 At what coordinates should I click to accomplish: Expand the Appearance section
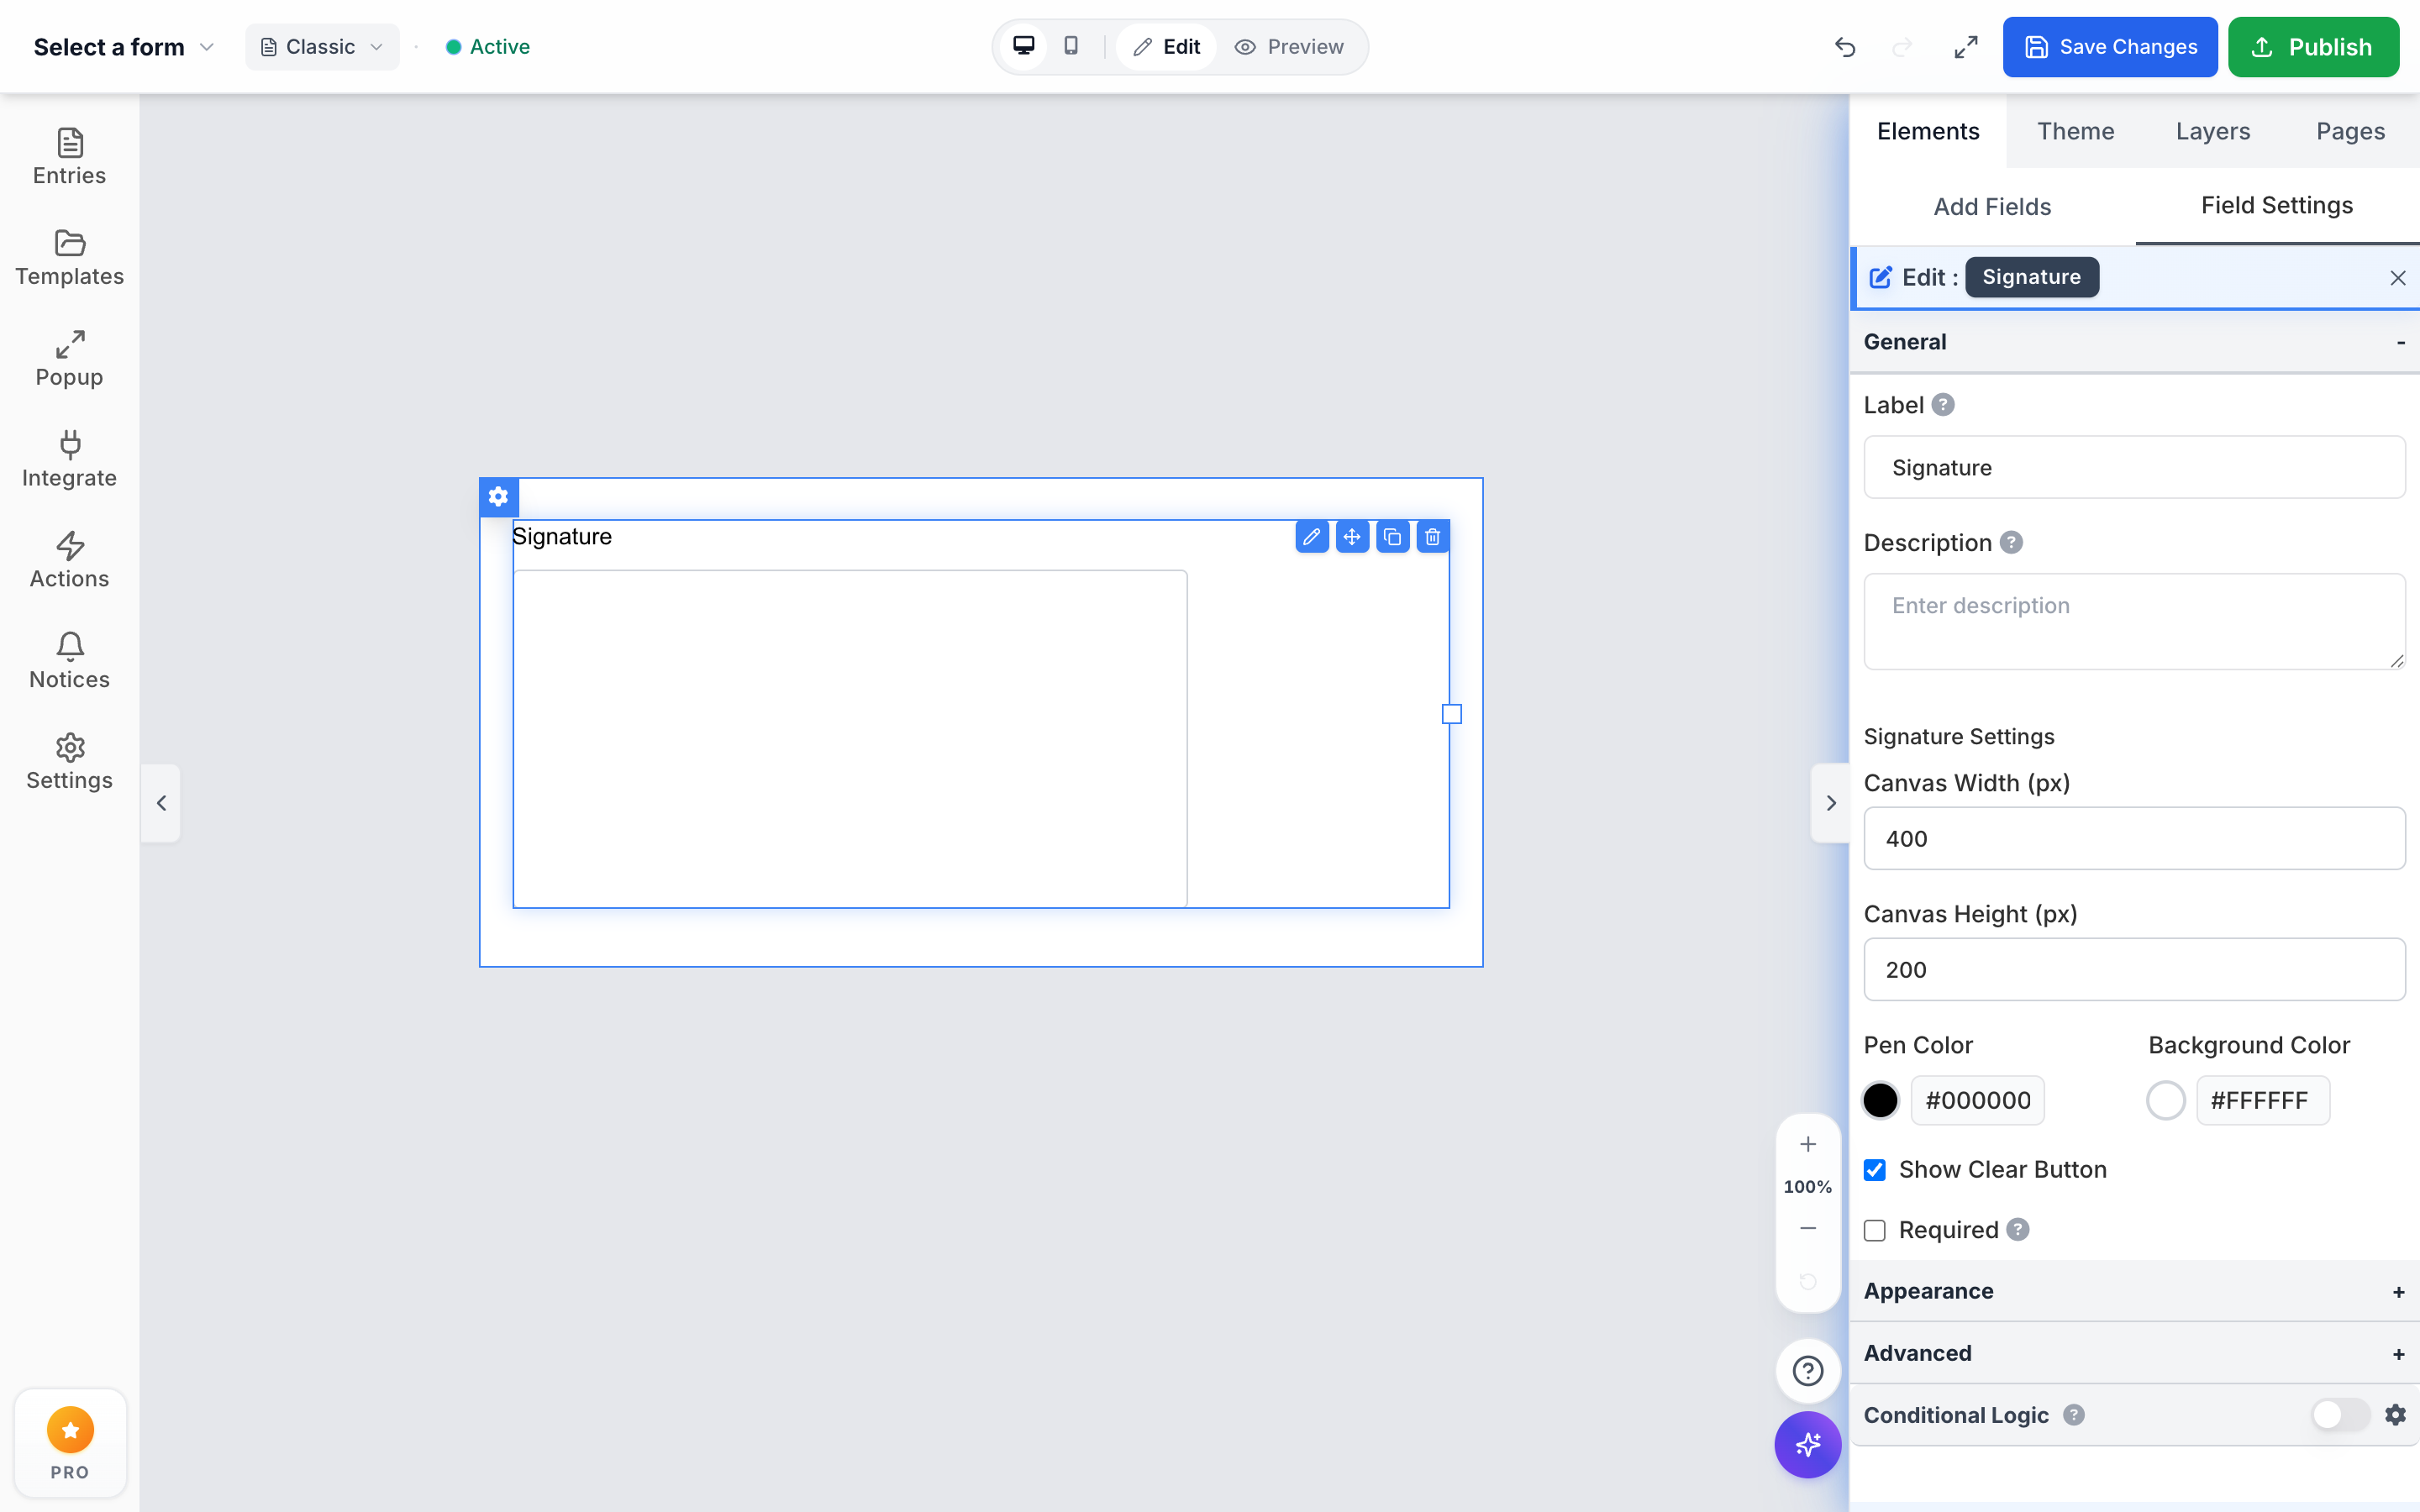coord(2134,1291)
